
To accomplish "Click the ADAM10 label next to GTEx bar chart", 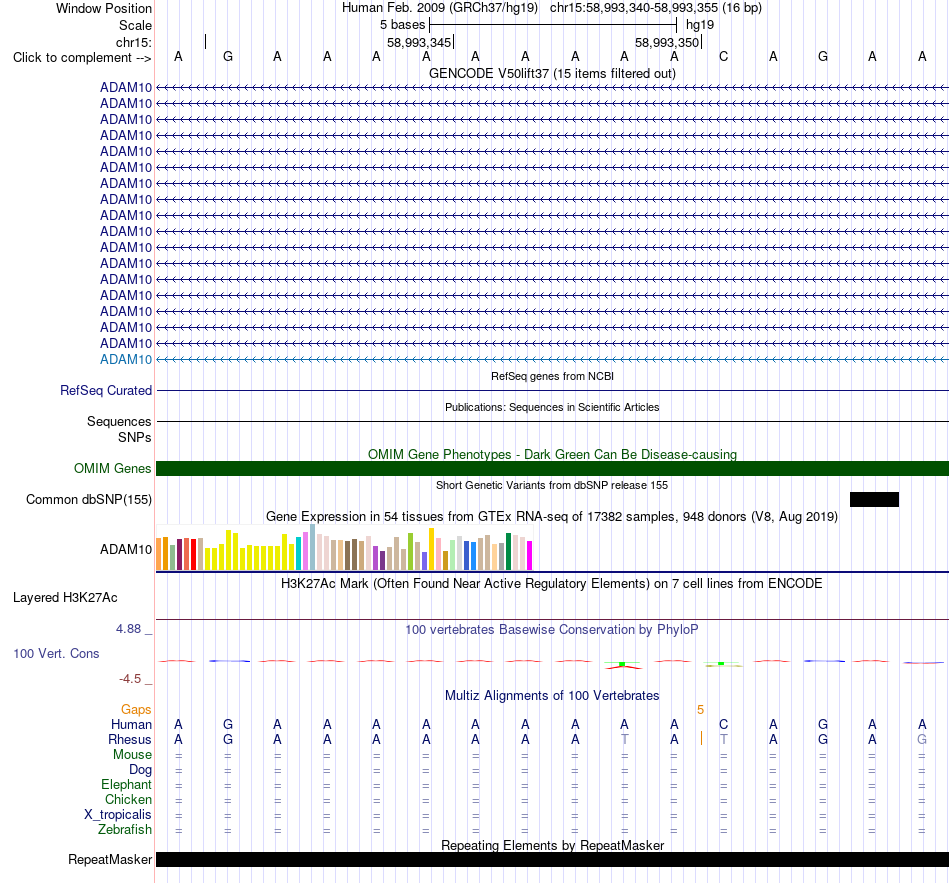I will point(126,549).
